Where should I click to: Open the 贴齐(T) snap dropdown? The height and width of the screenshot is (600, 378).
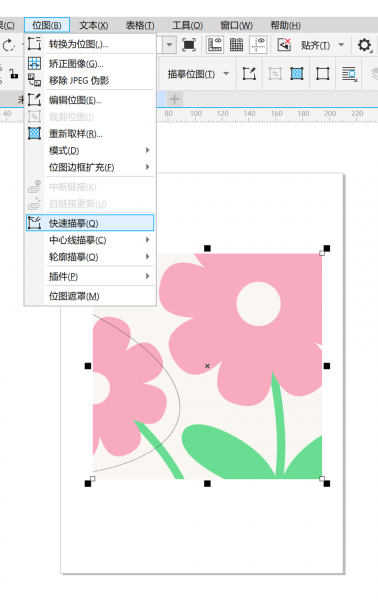point(322,46)
